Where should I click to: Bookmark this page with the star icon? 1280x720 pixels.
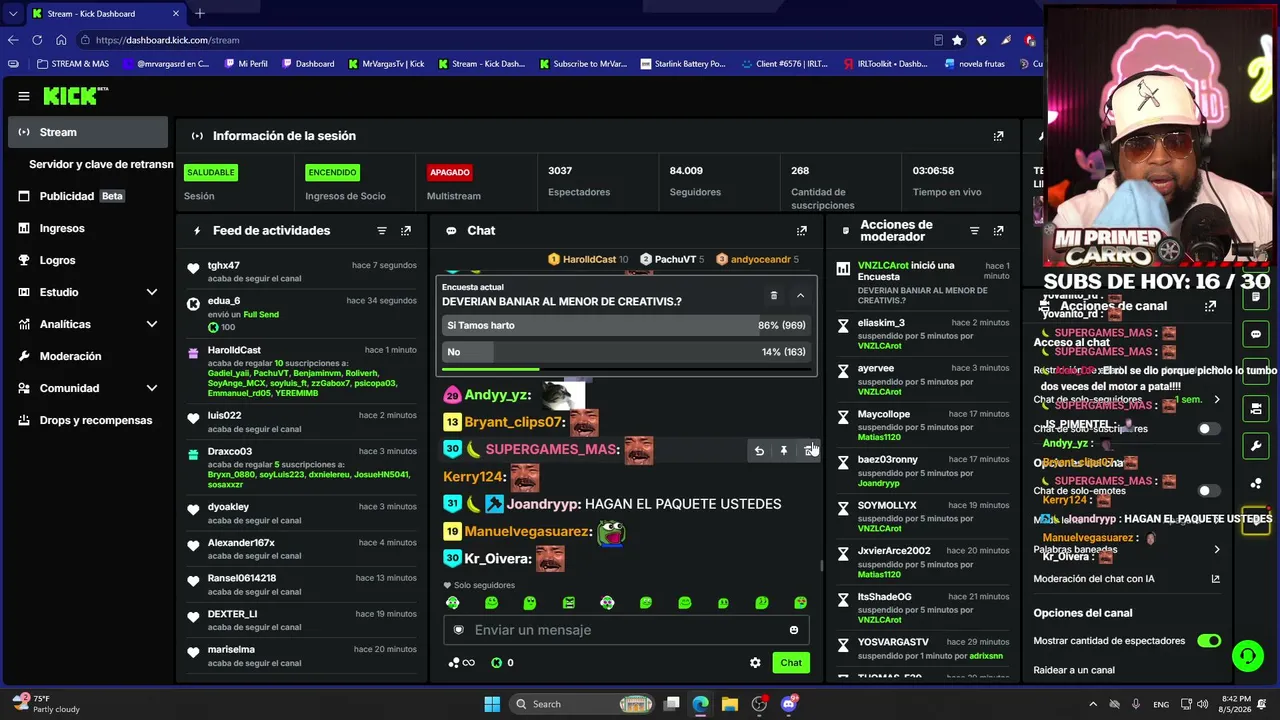pyautogui.click(x=957, y=40)
